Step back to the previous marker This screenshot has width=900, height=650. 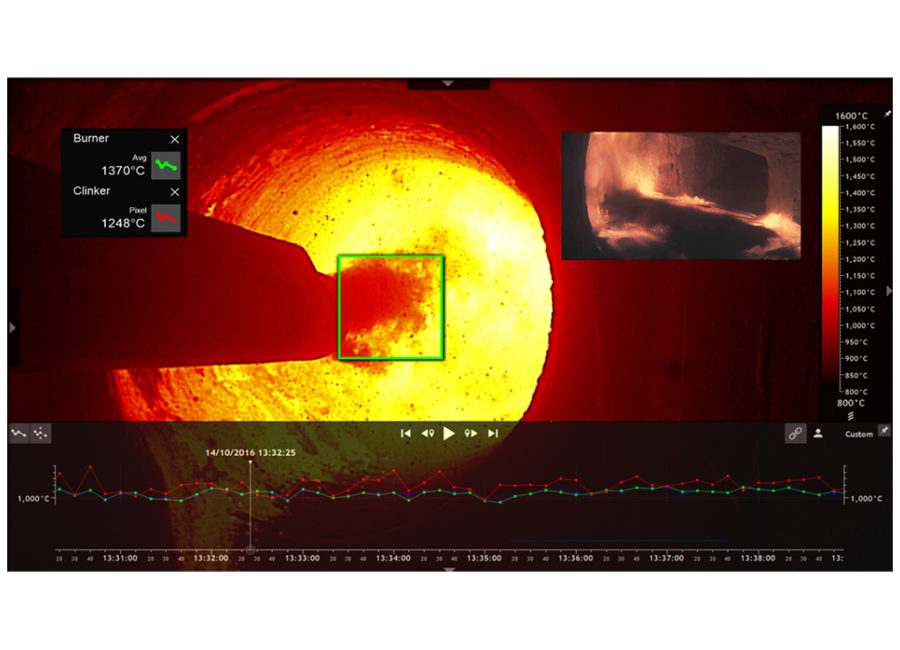coord(427,433)
